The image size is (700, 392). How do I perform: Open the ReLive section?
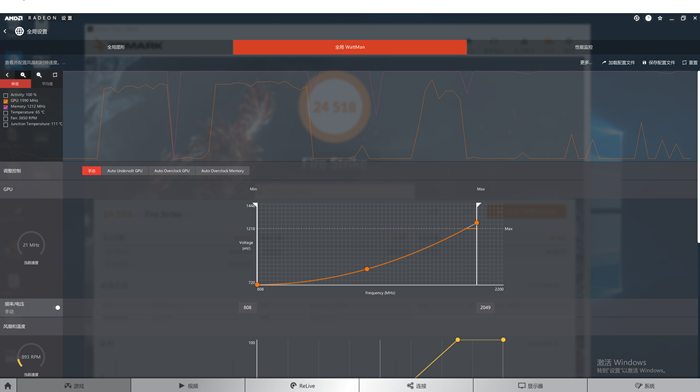(x=302, y=386)
